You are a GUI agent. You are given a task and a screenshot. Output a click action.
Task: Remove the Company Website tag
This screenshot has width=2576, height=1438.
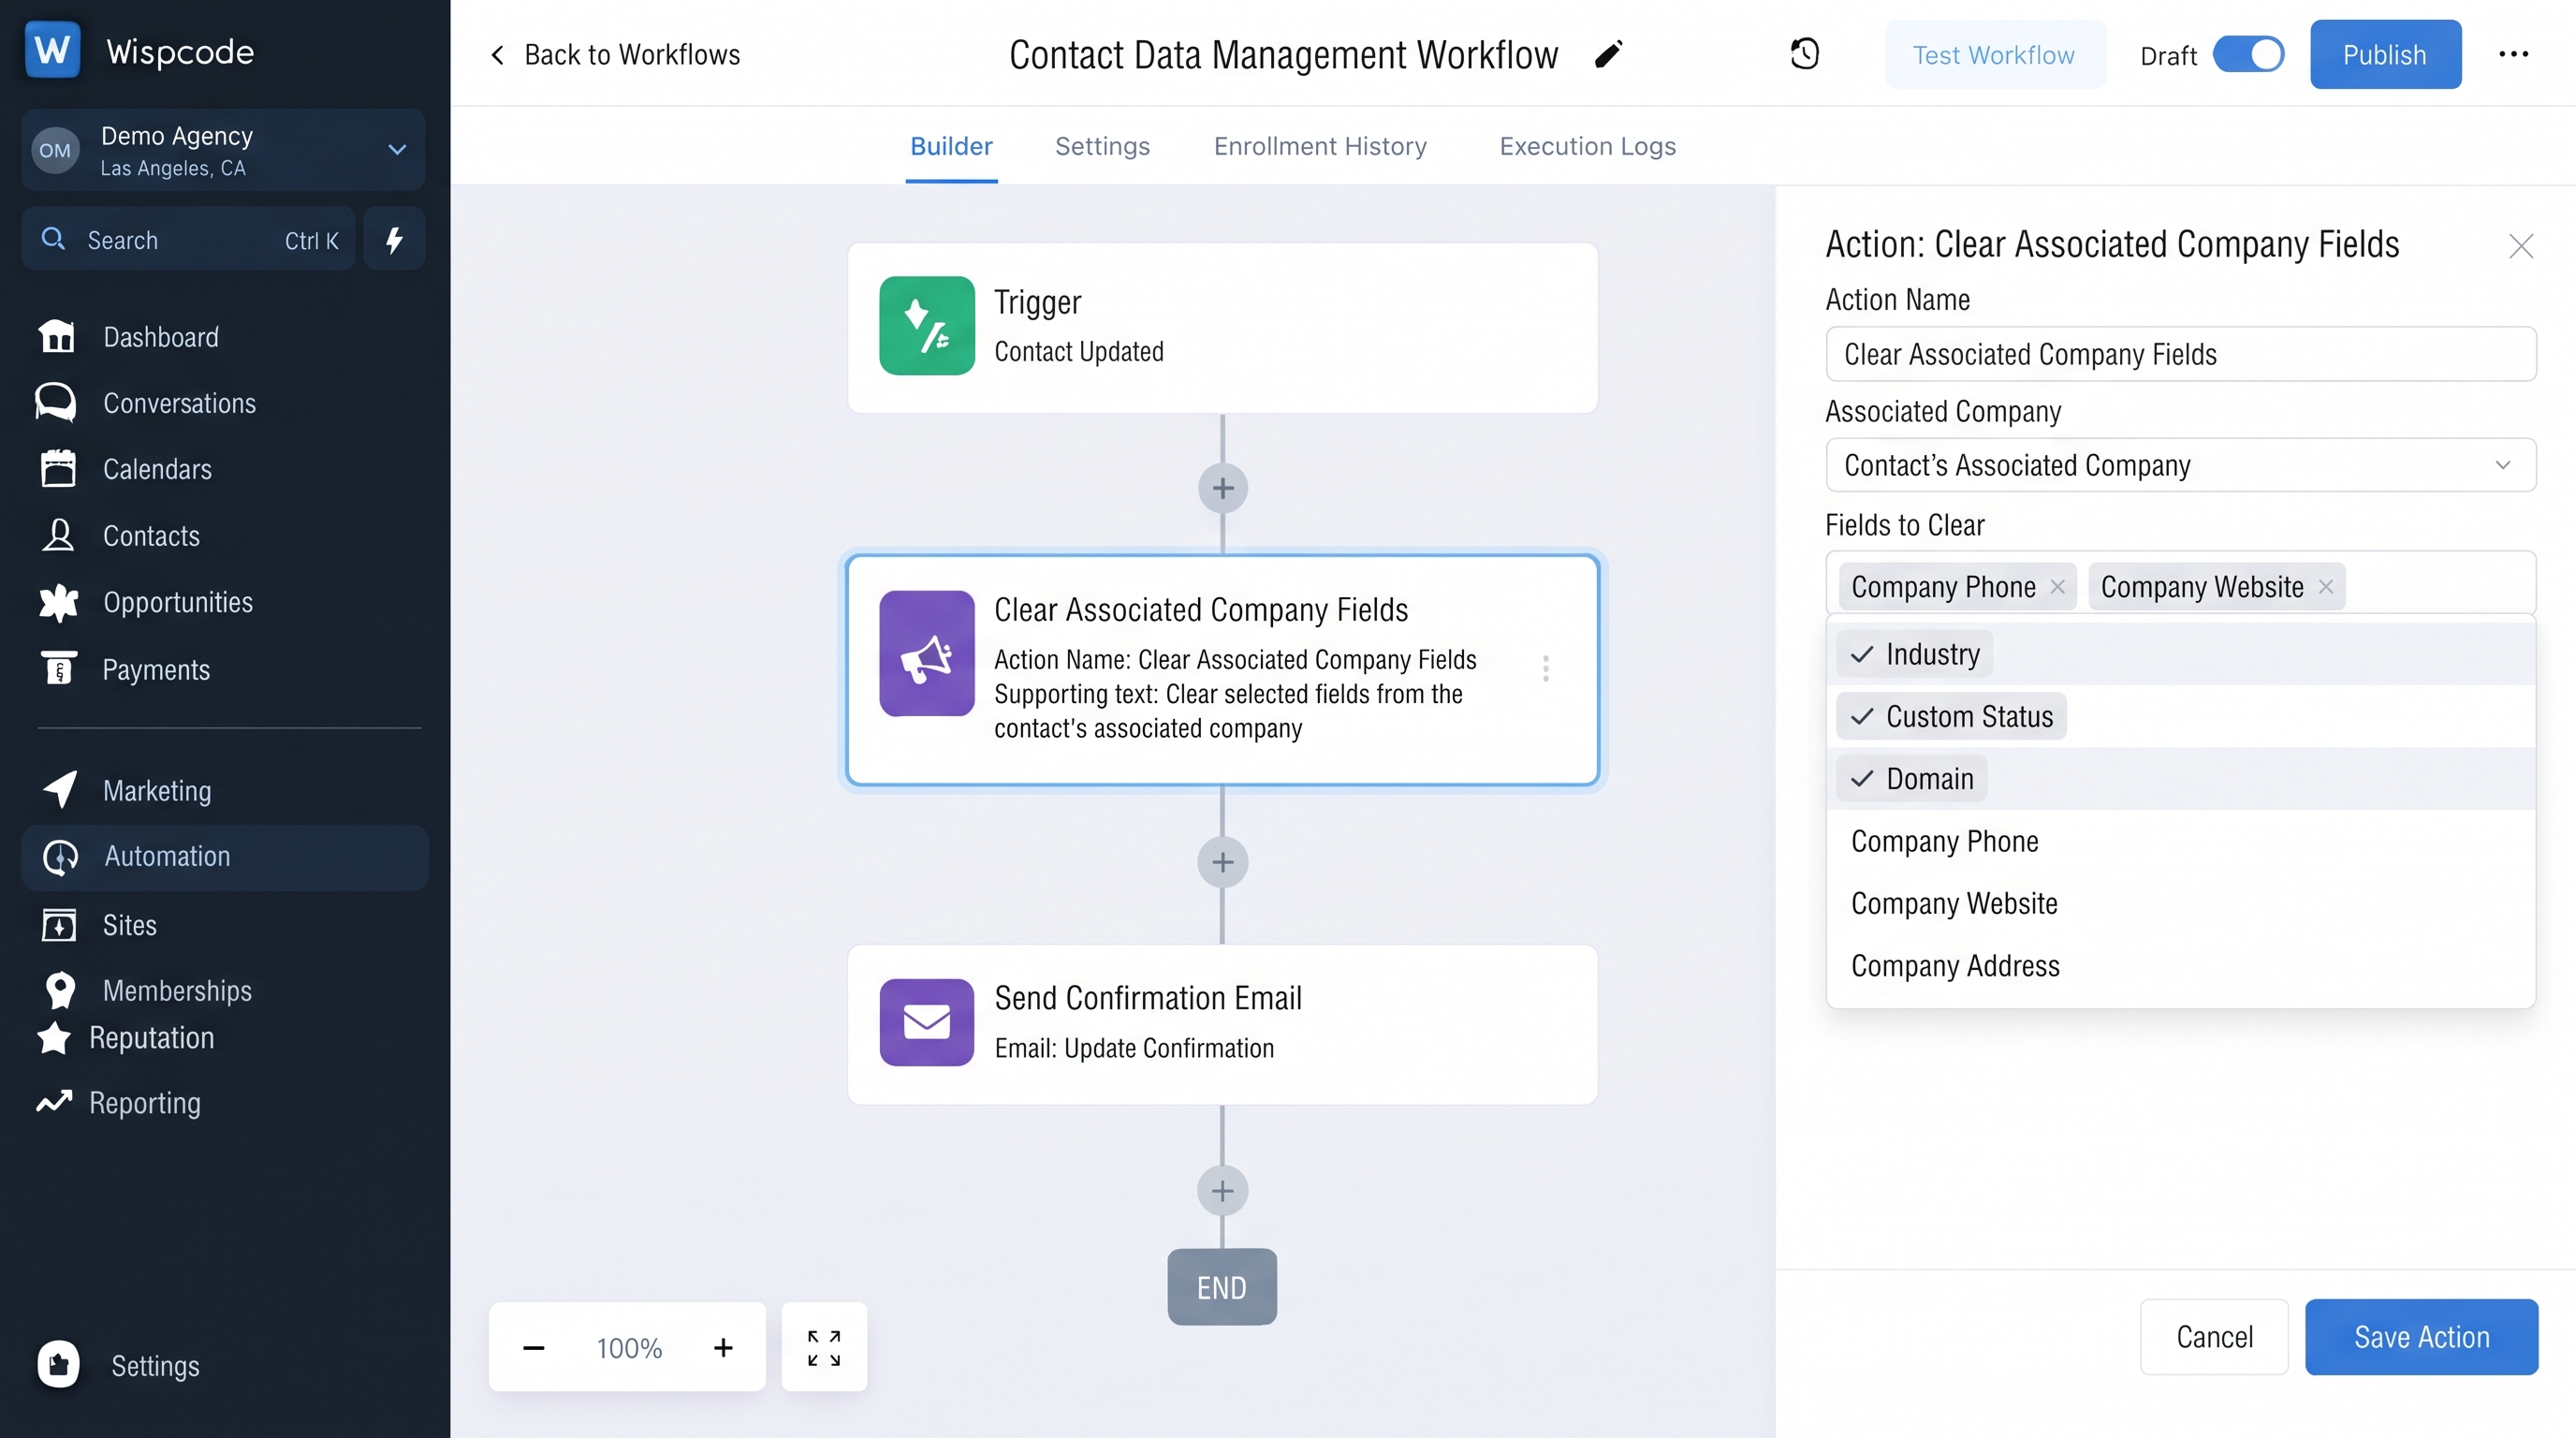pos(2326,587)
